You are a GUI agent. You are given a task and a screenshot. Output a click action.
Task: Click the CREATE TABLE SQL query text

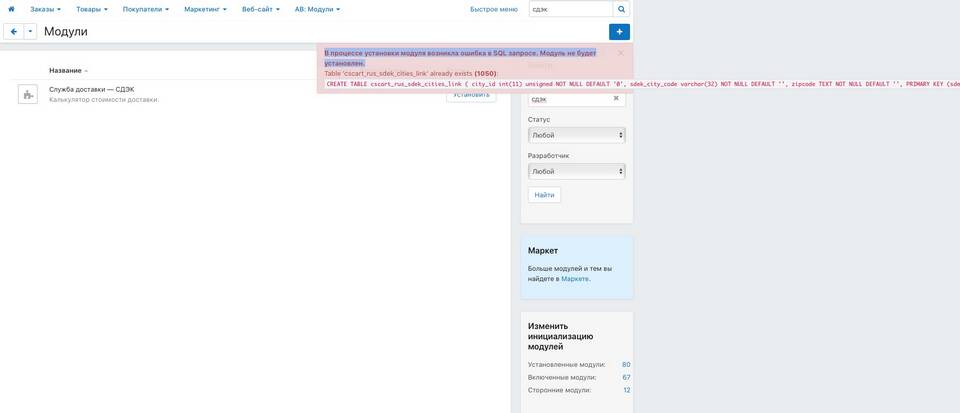[x=642, y=84]
